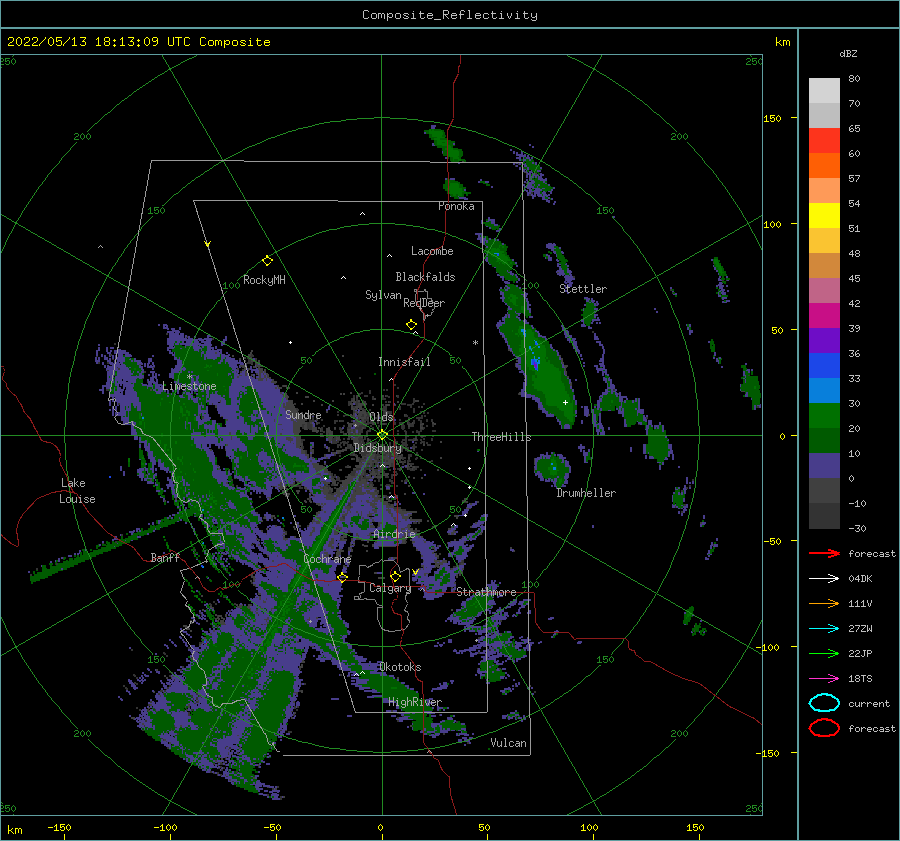This screenshot has width=900, height=841.
Task: Click the magenta 18TS arrow icon
Action: pyautogui.click(x=824, y=679)
